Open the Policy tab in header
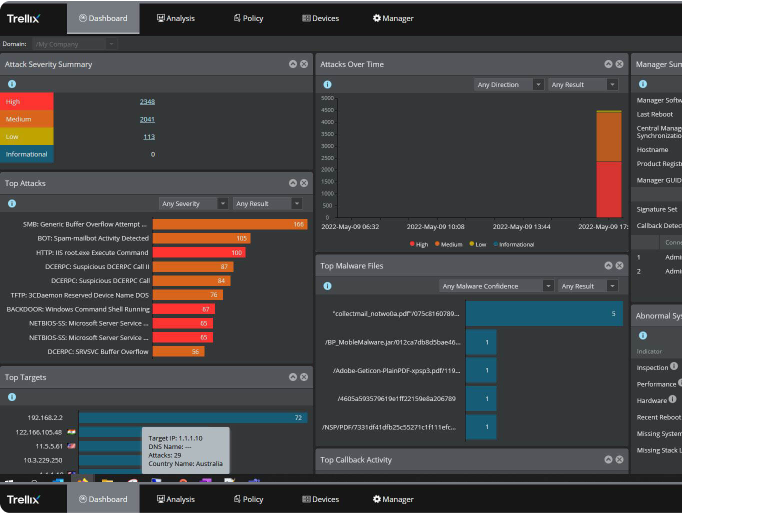 tap(249, 18)
